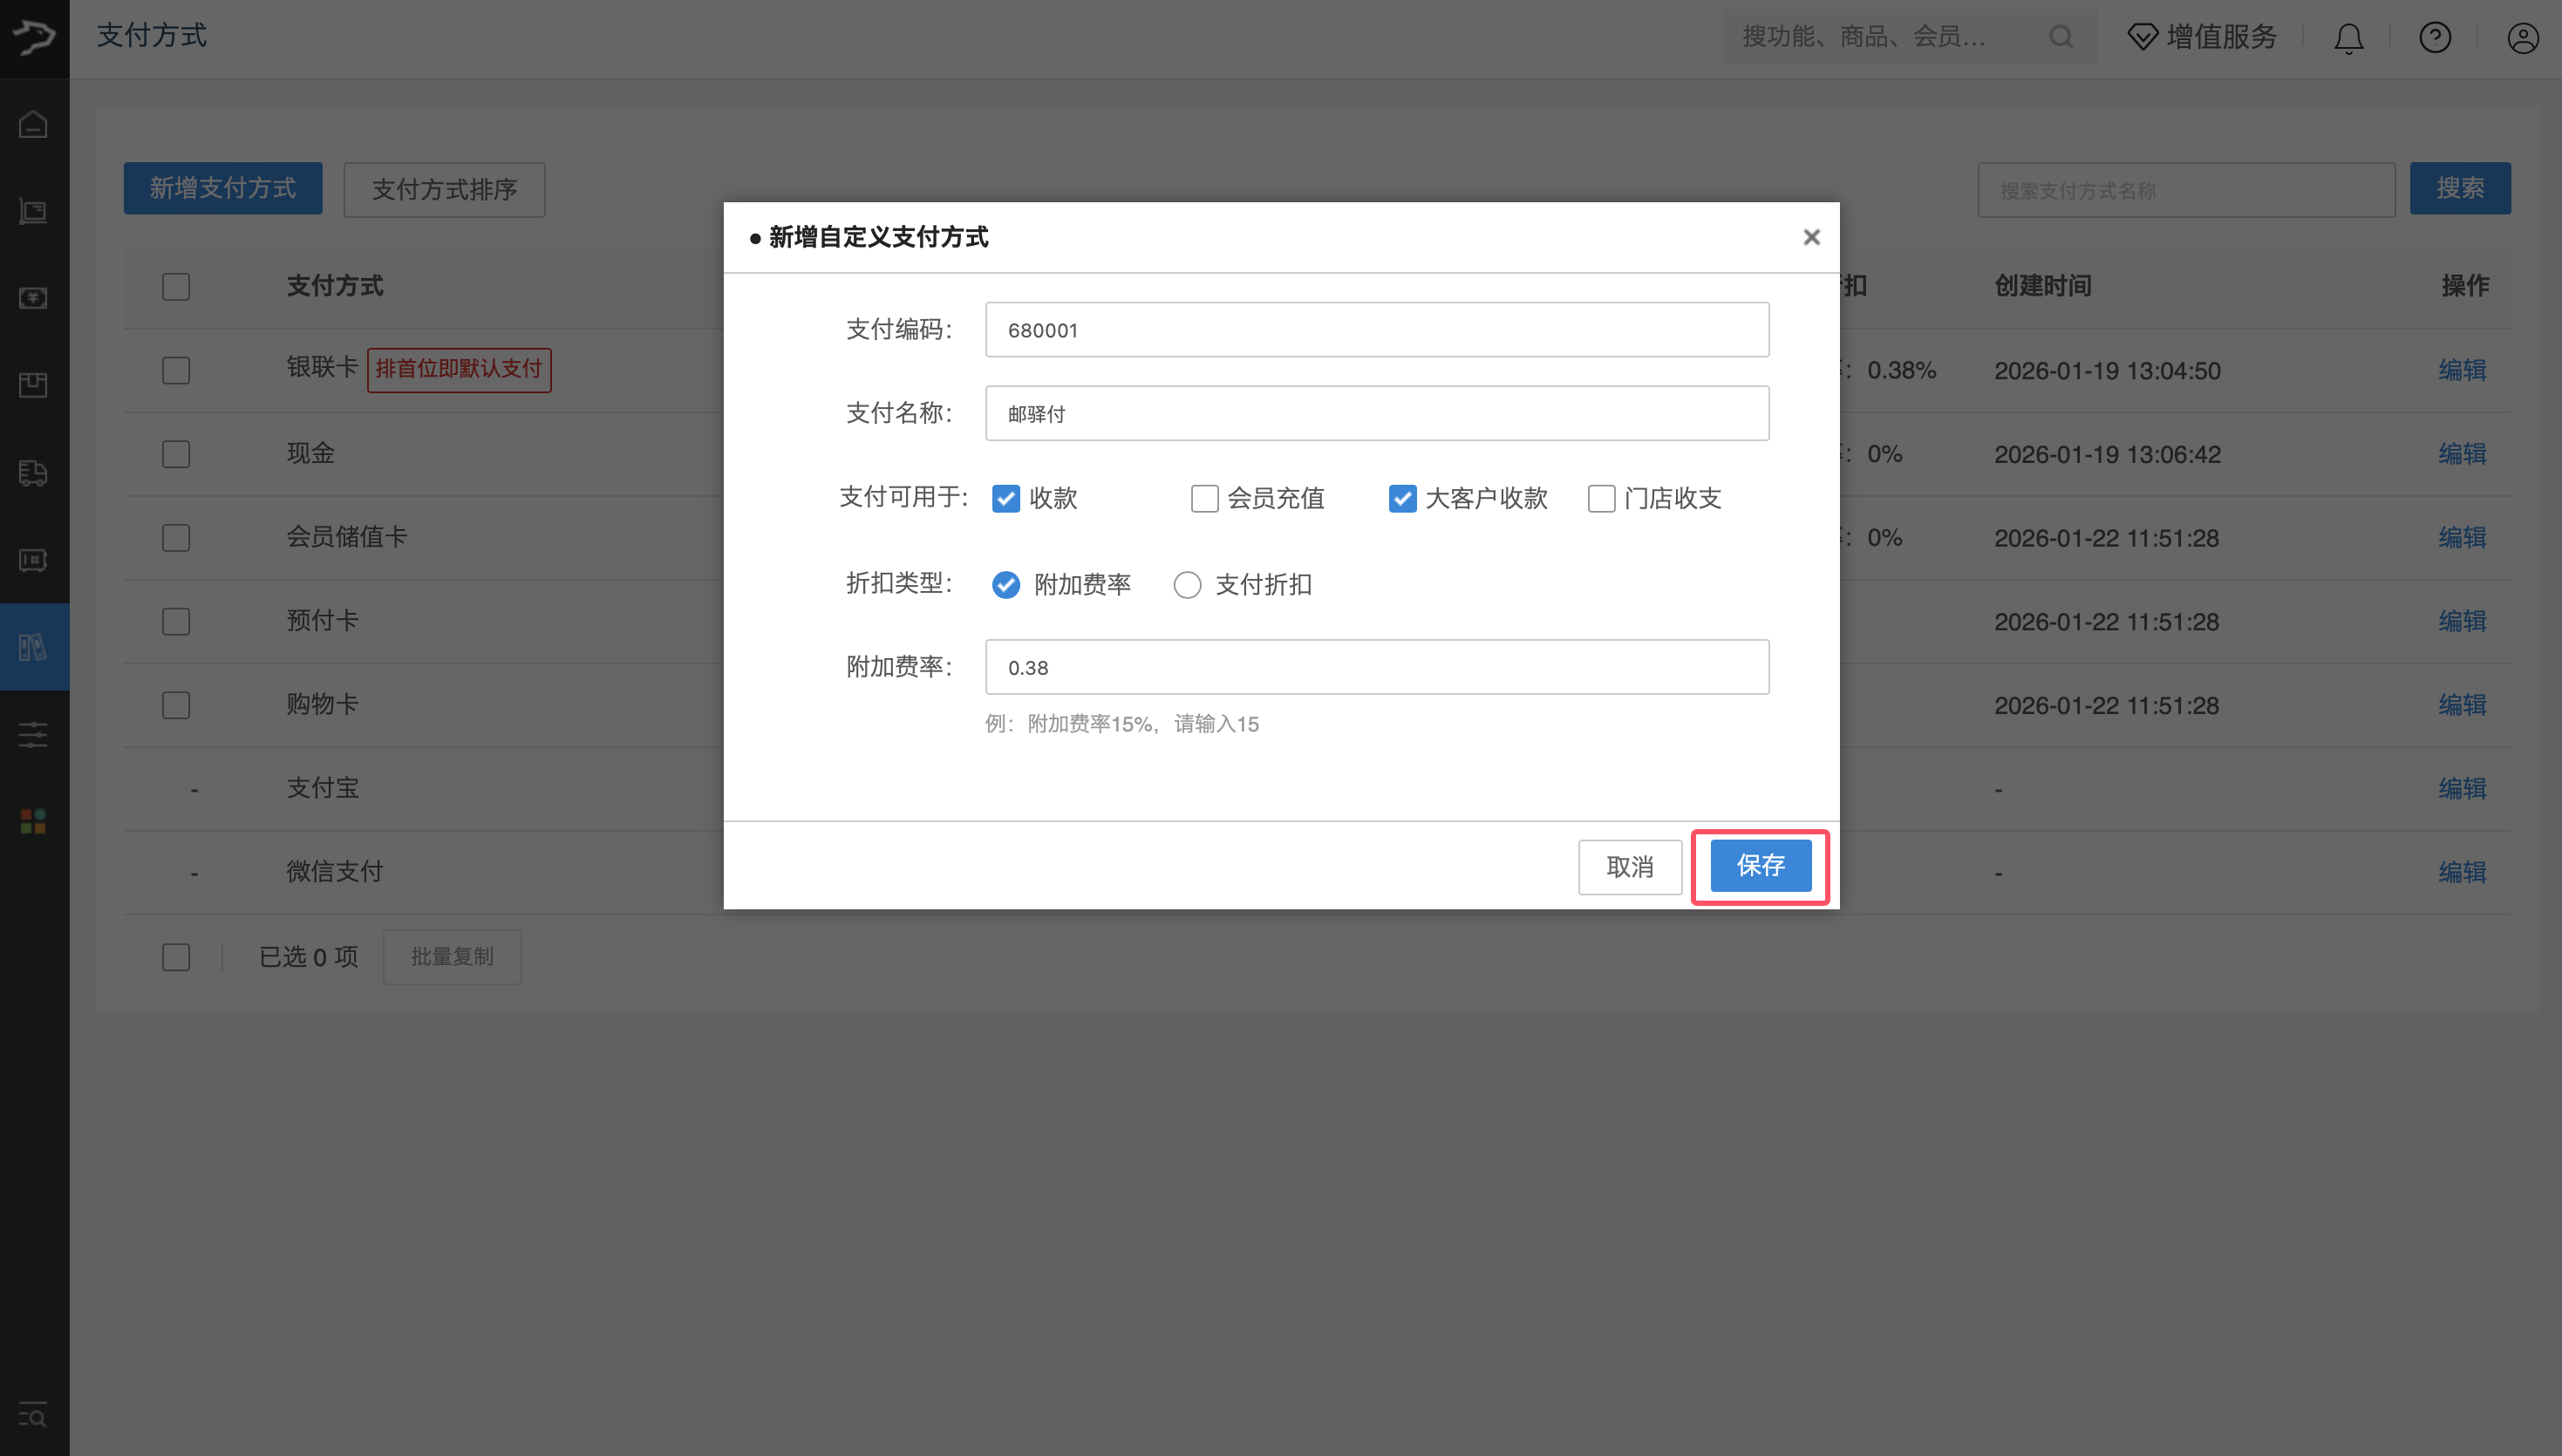Viewport: 2562px width, 1456px height.
Task: Click the colorful apps grid icon
Action: 33,821
